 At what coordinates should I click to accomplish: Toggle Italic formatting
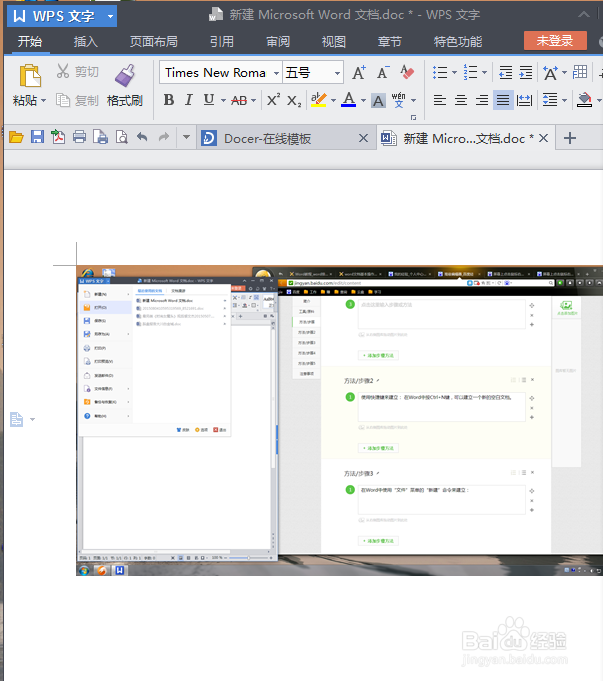189,100
